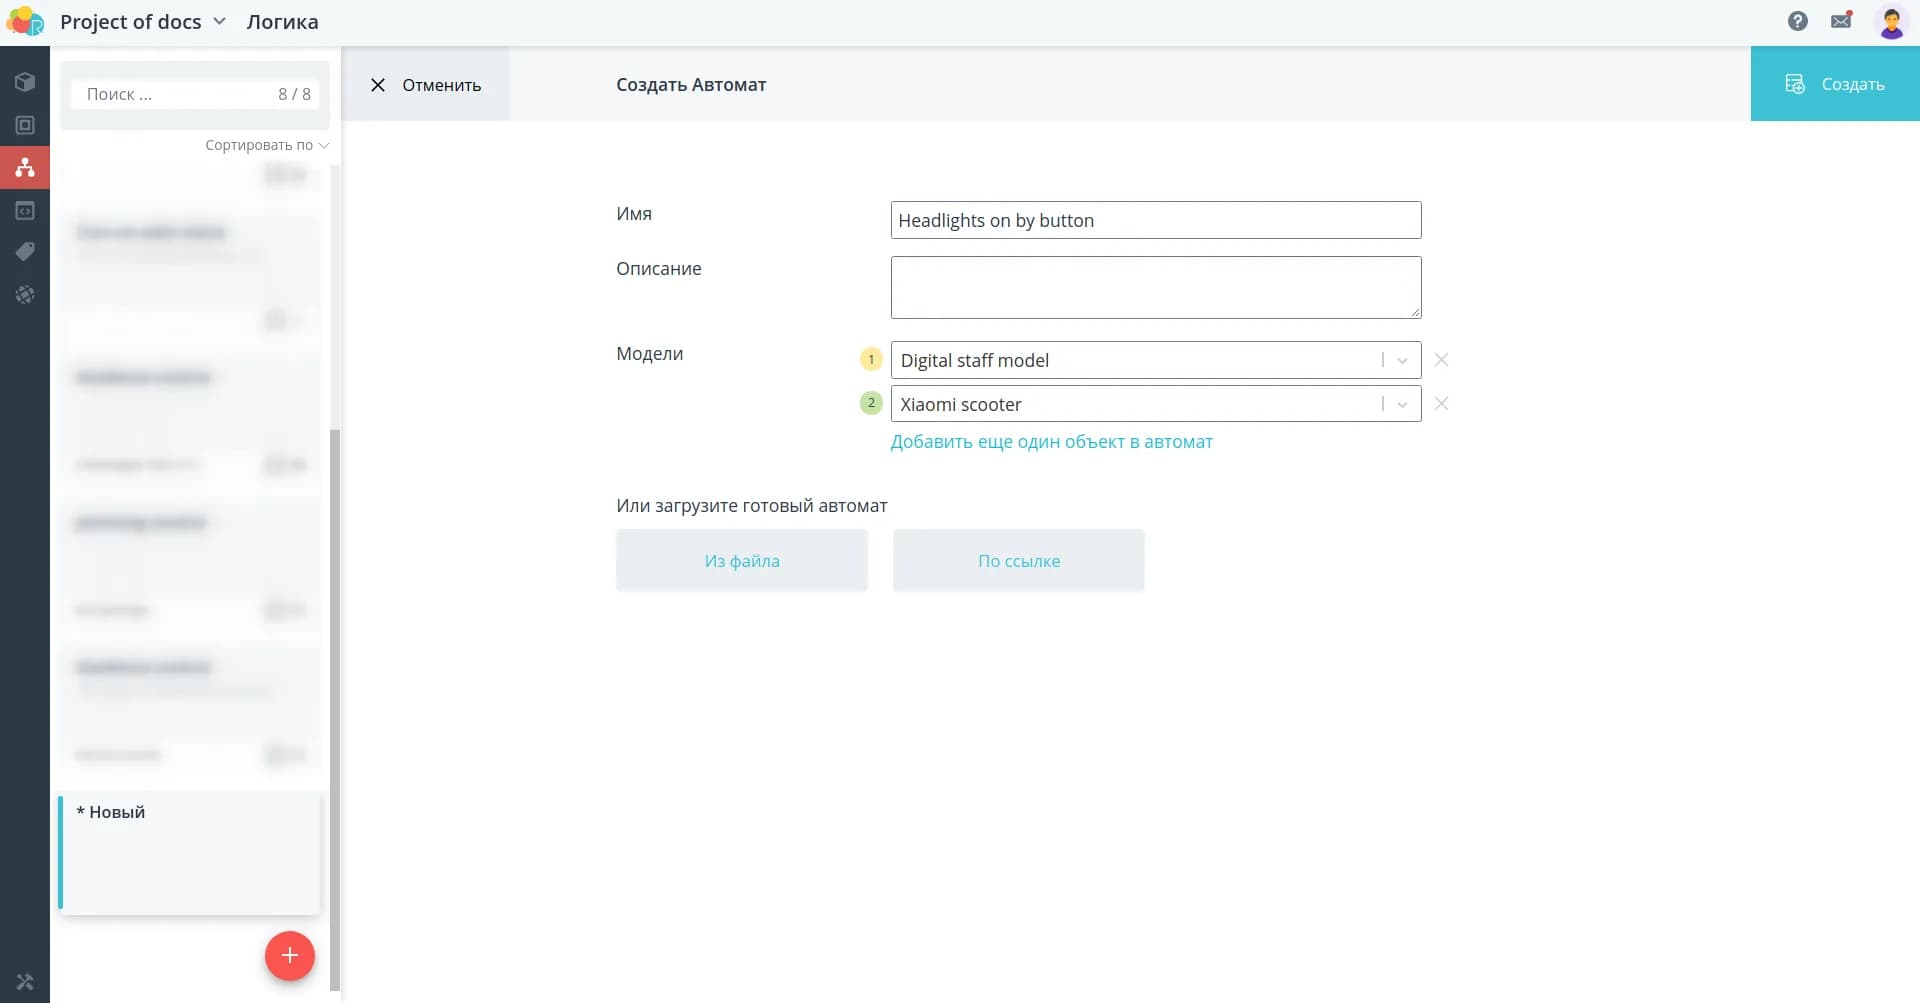Click the user profile avatar
The image size is (1920, 1003).
[x=1891, y=22]
